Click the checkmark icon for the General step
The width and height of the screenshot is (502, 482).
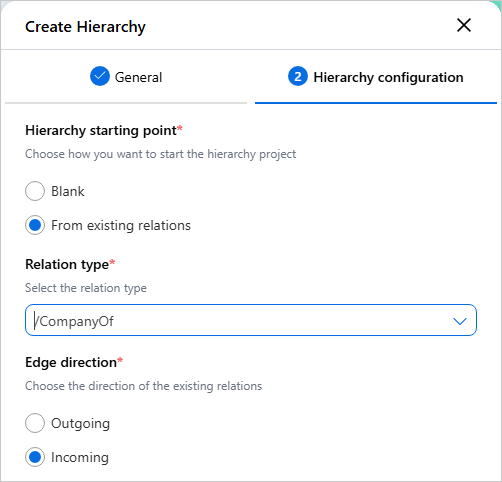[x=100, y=76]
